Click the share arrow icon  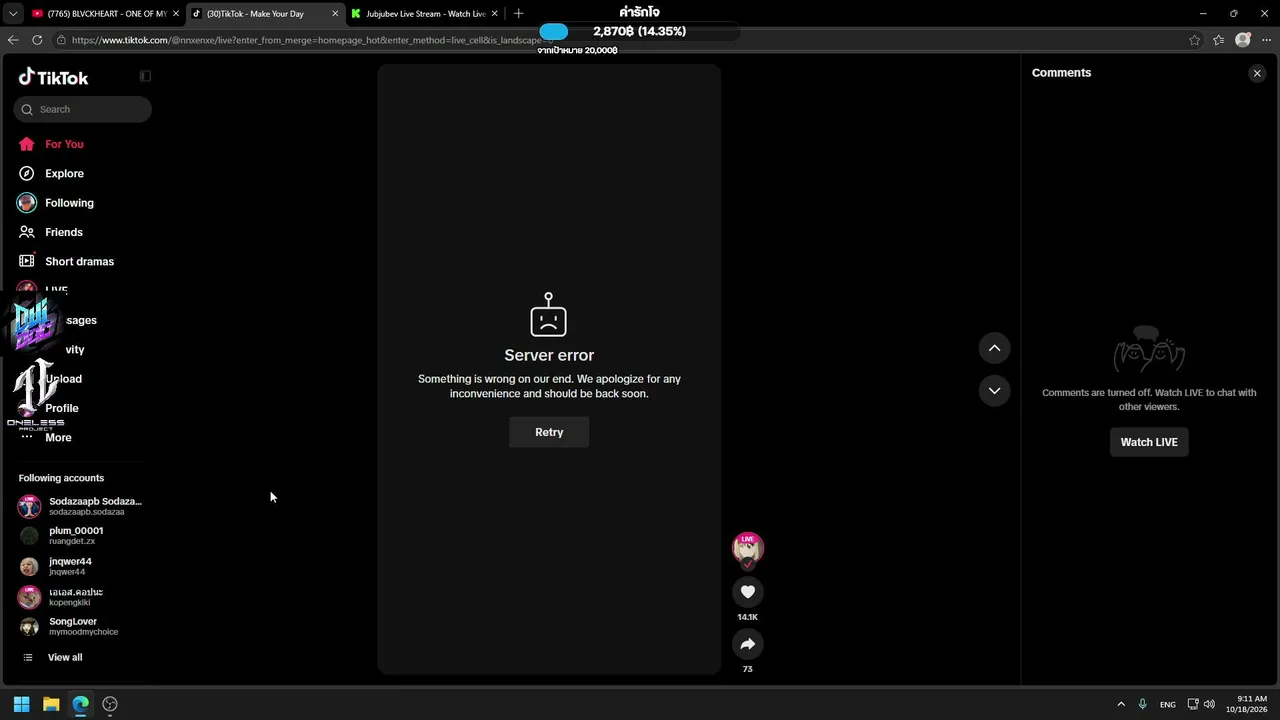pos(747,644)
